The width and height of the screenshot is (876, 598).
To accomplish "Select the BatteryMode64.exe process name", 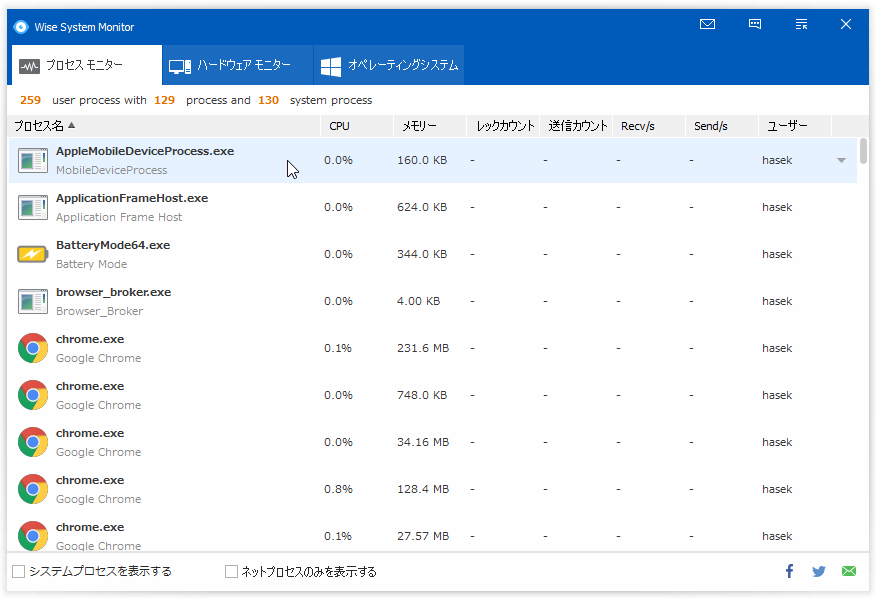I will tap(113, 245).
